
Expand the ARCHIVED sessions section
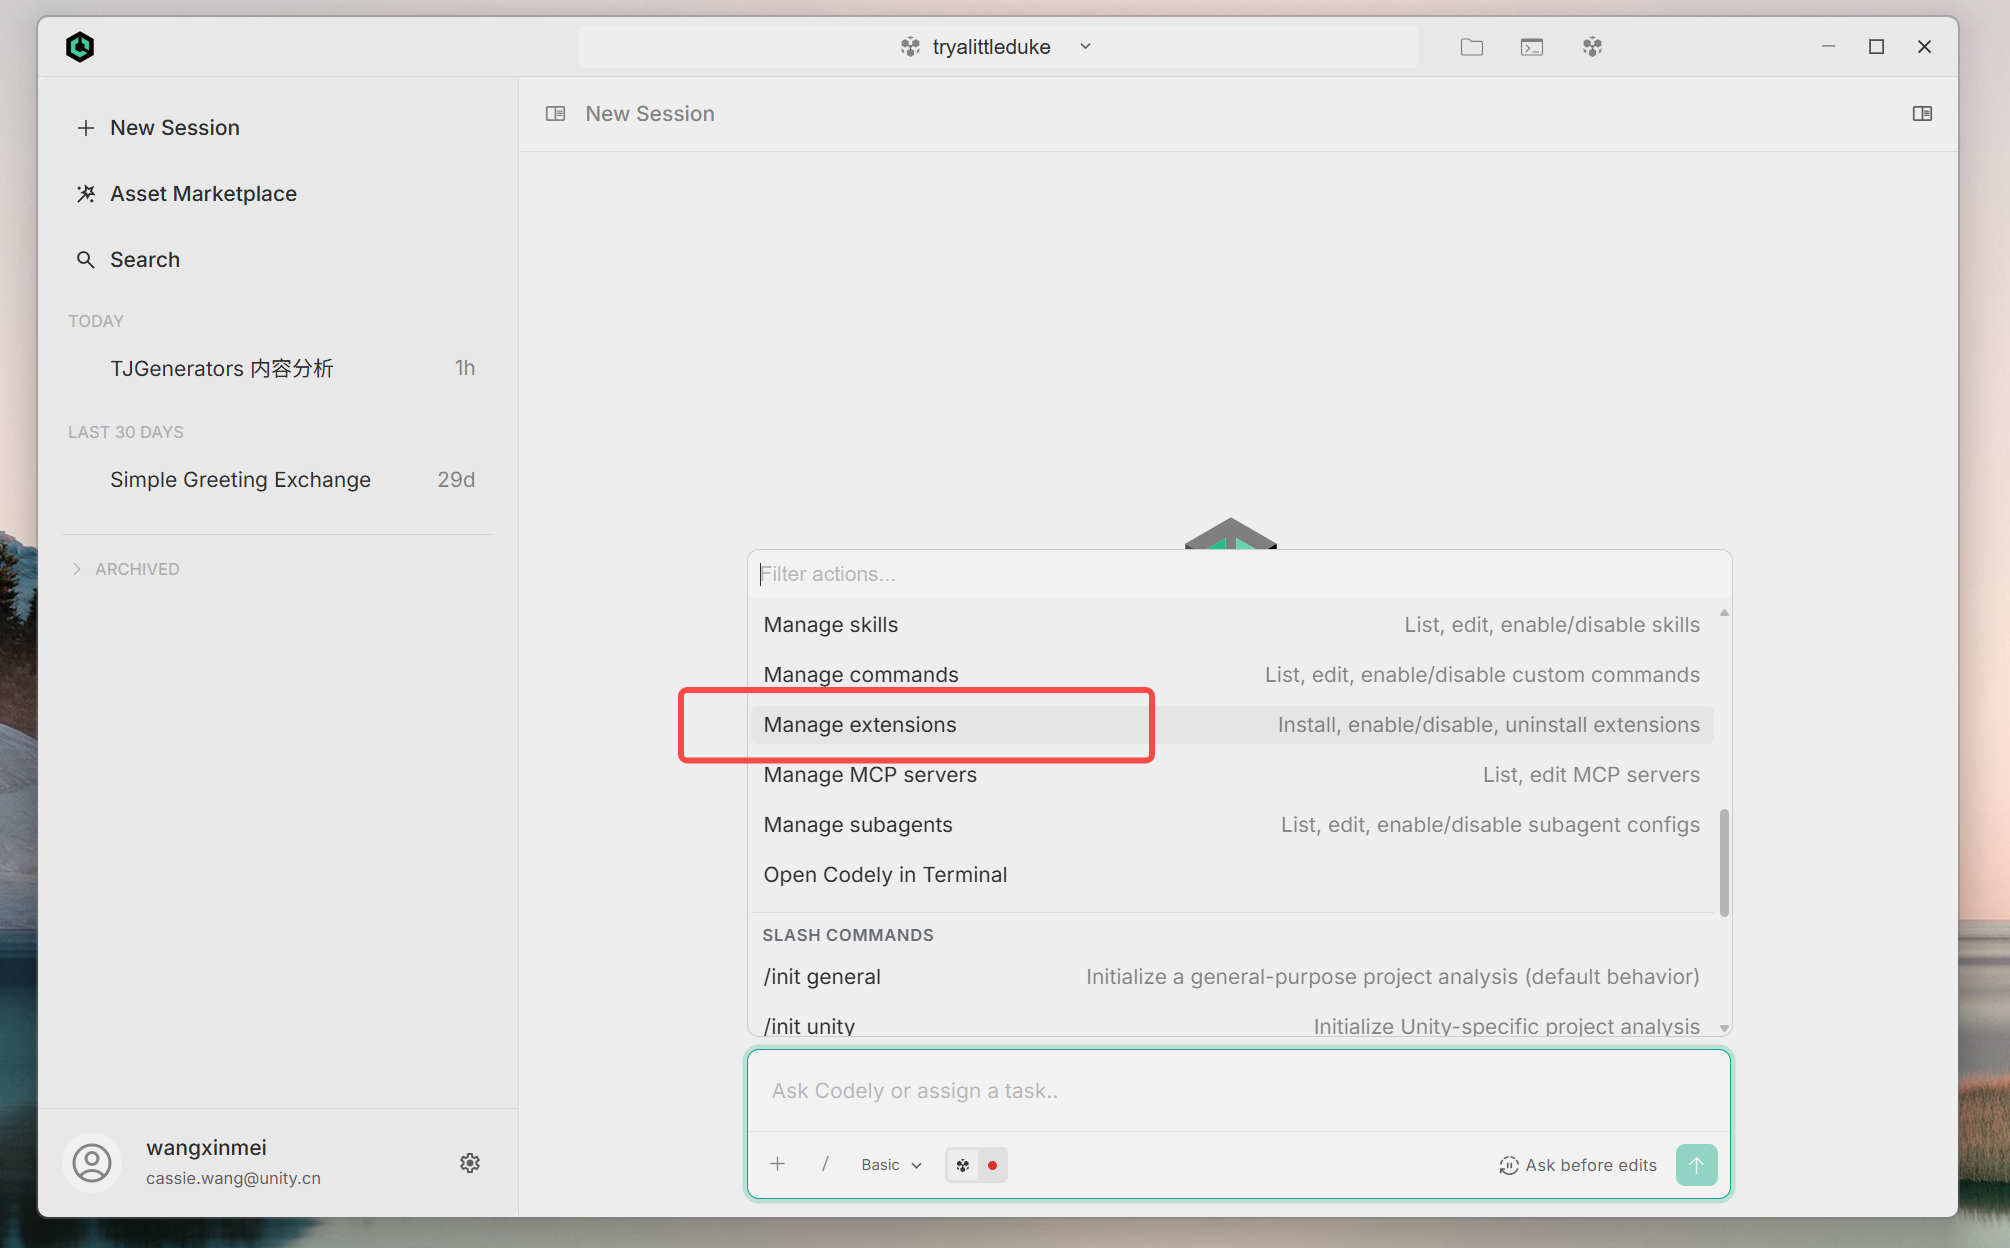(125, 569)
